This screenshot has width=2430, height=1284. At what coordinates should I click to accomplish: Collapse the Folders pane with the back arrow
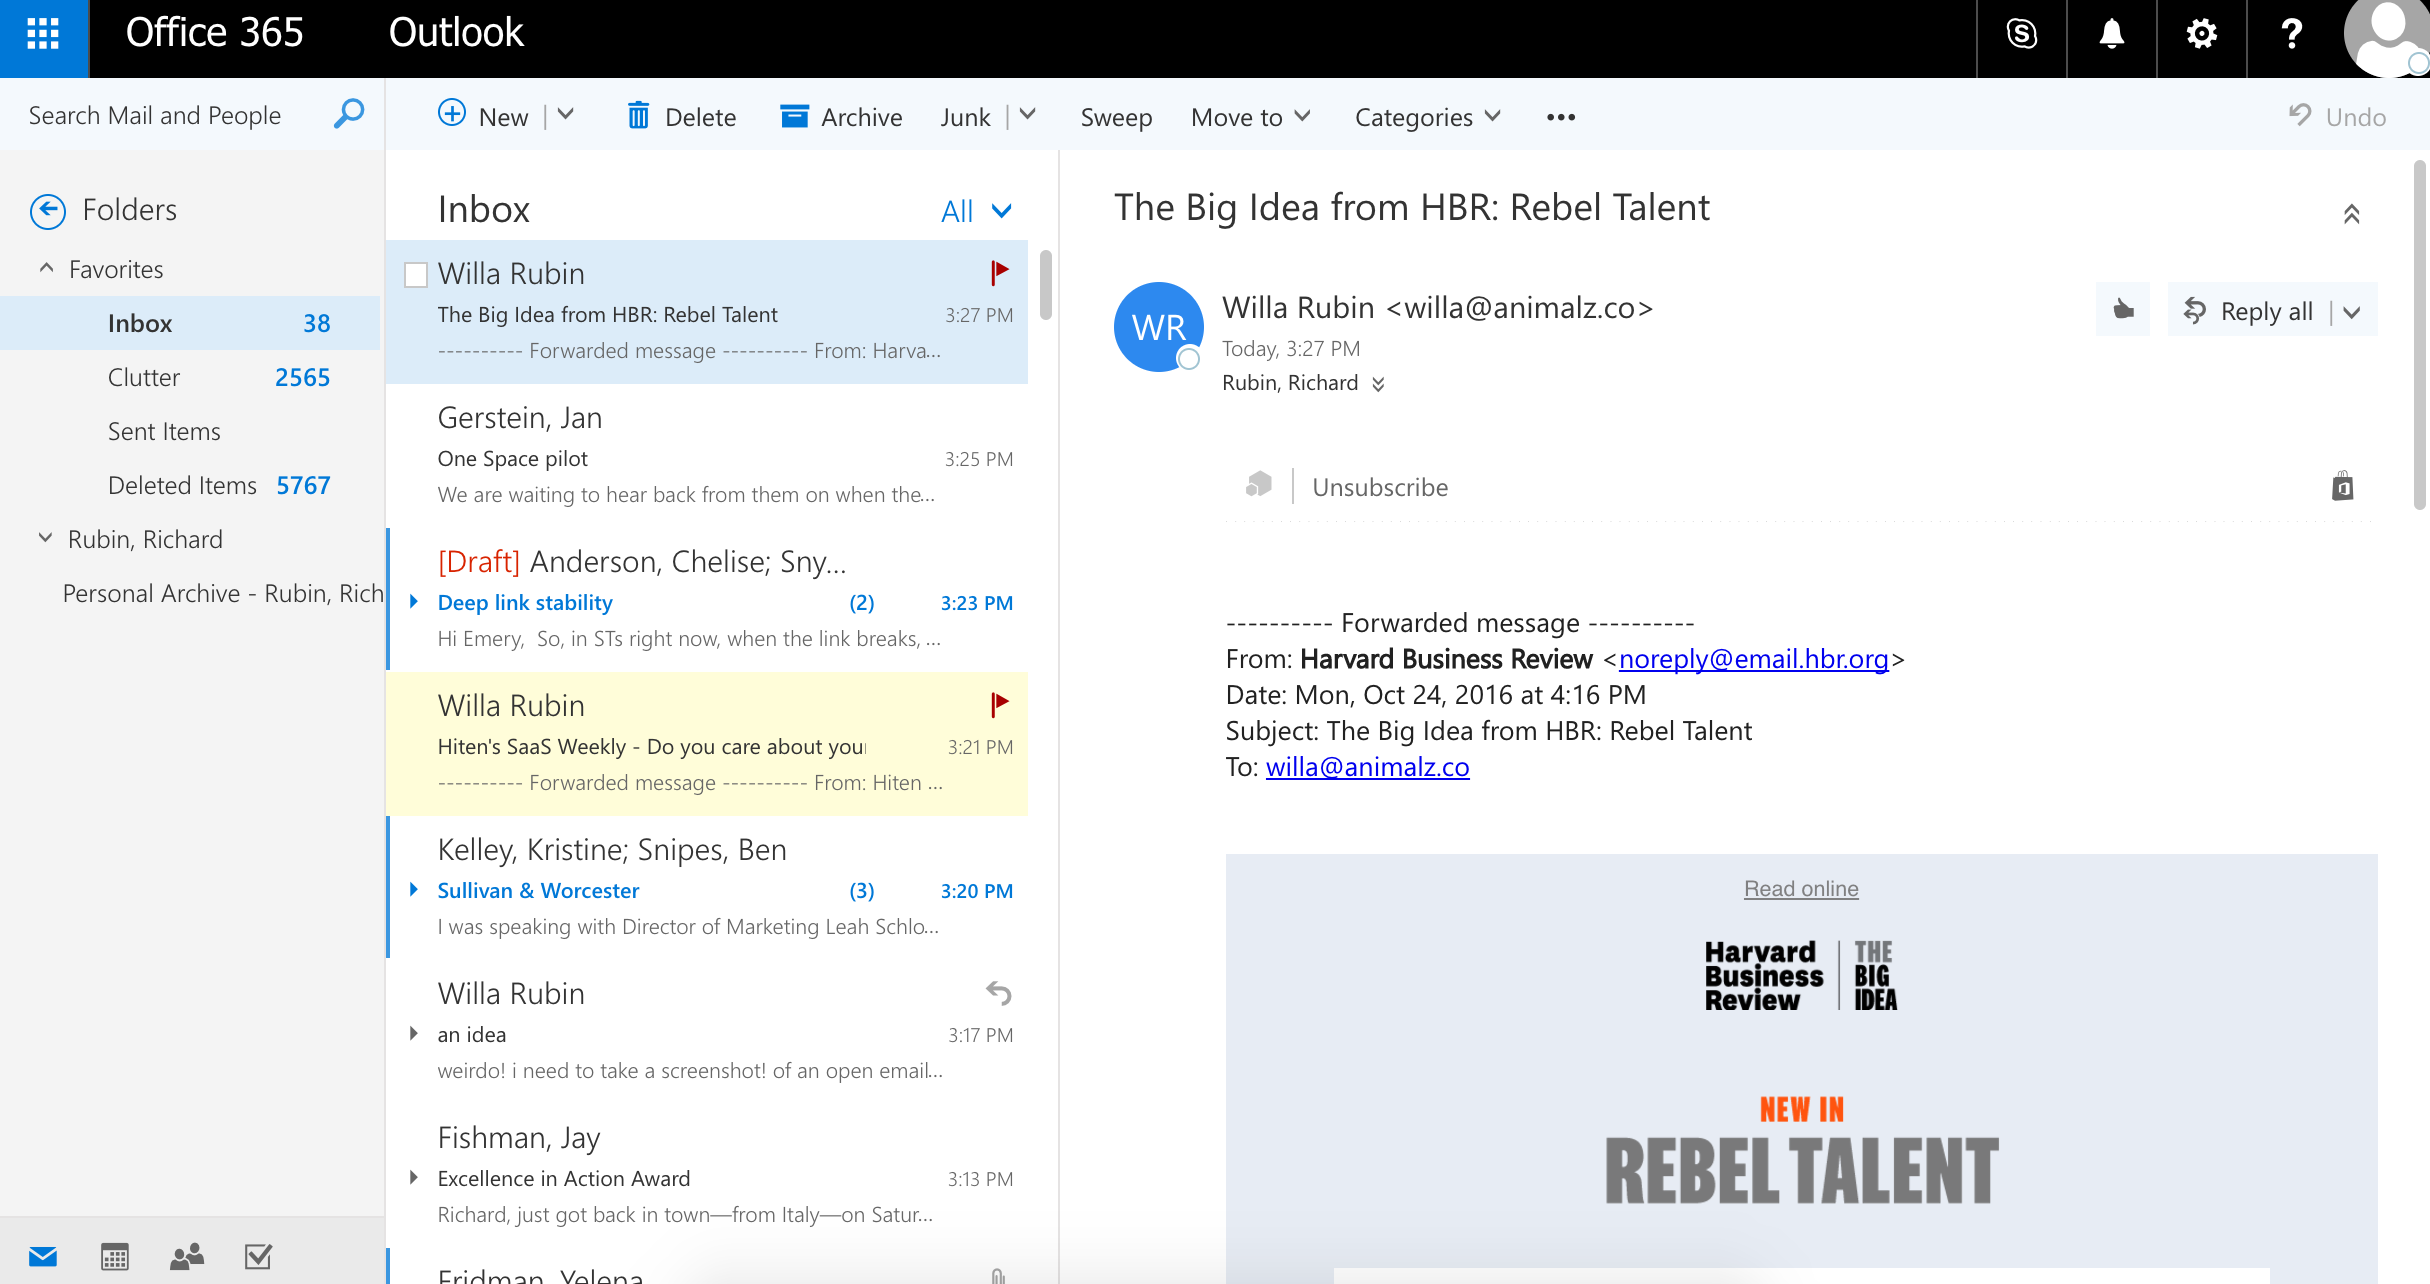pyautogui.click(x=48, y=210)
